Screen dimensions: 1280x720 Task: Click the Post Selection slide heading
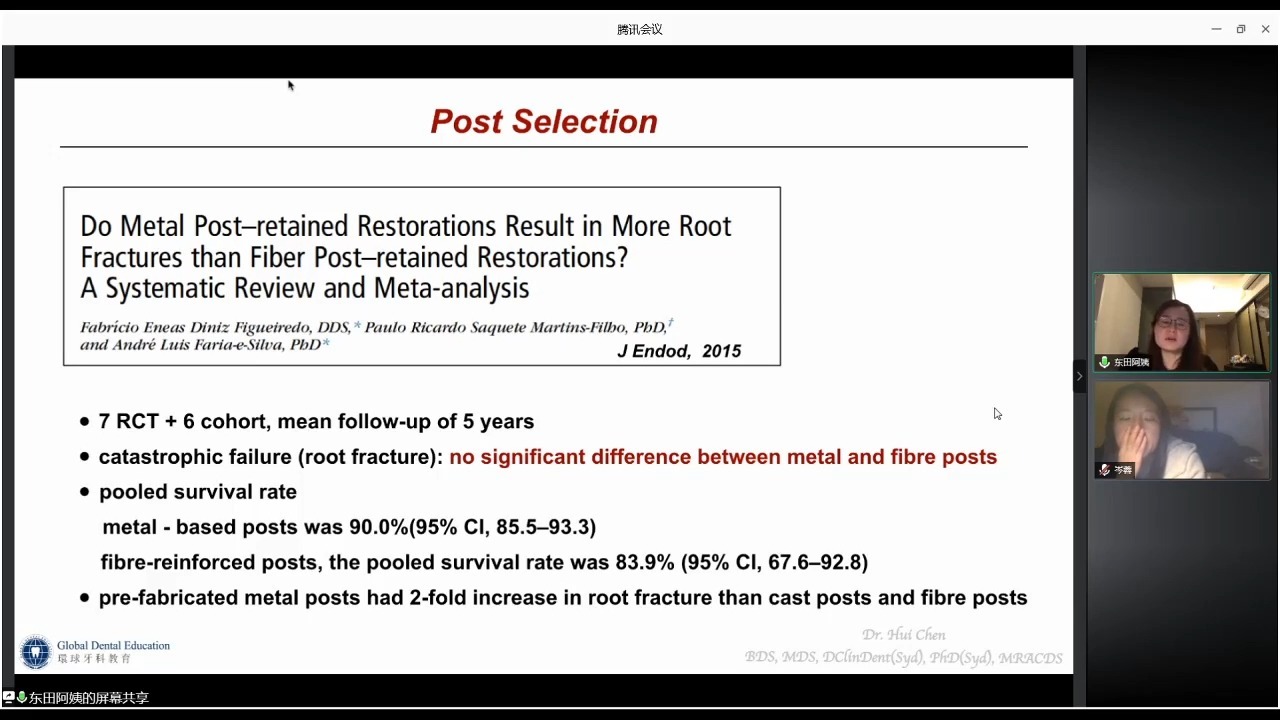pos(544,121)
